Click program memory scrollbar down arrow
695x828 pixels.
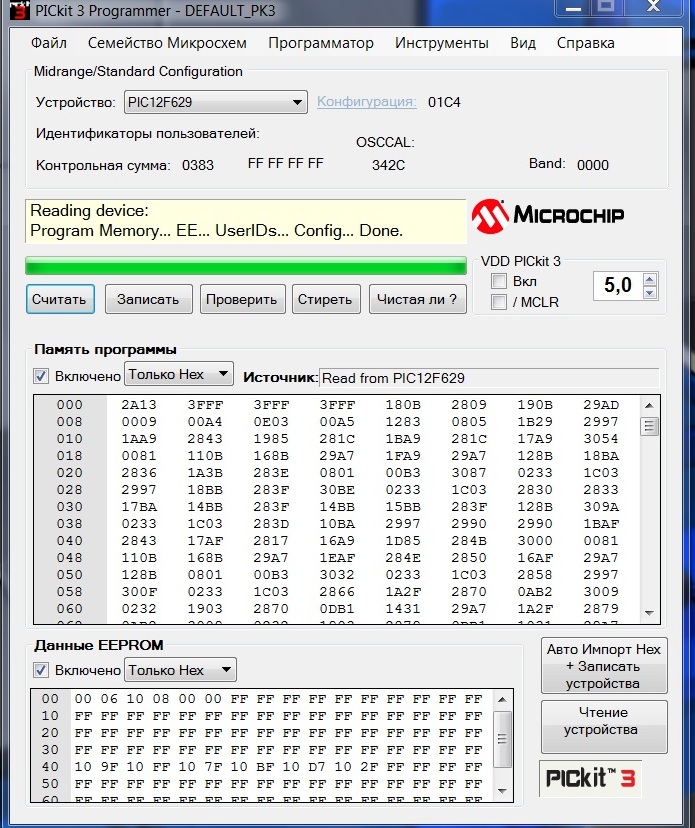(x=650, y=613)
